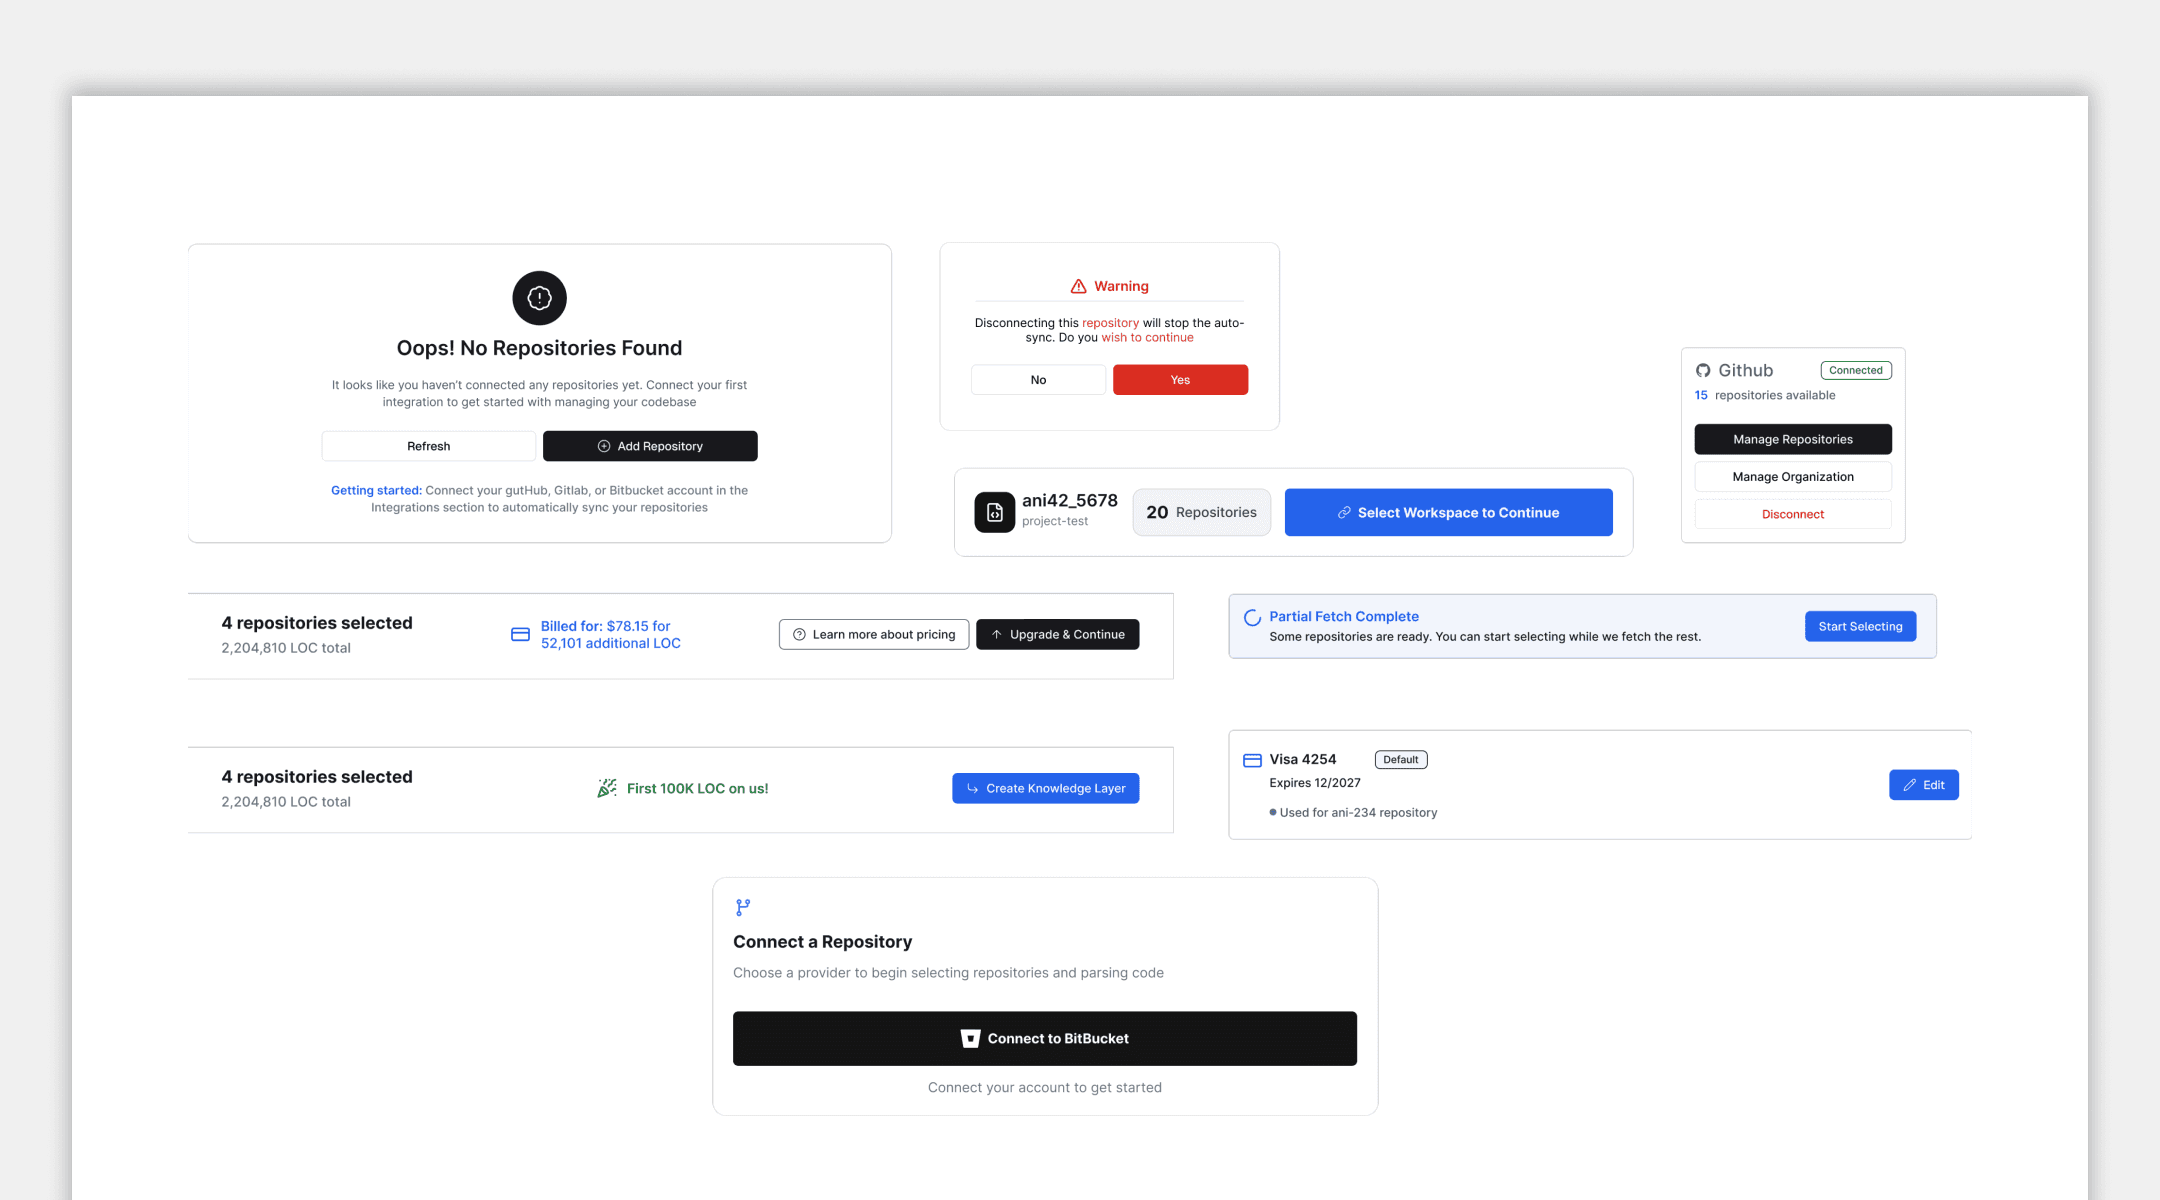2160x1200 pixels.
Task: Click the Github logo icon
Action: [1703, 371]
